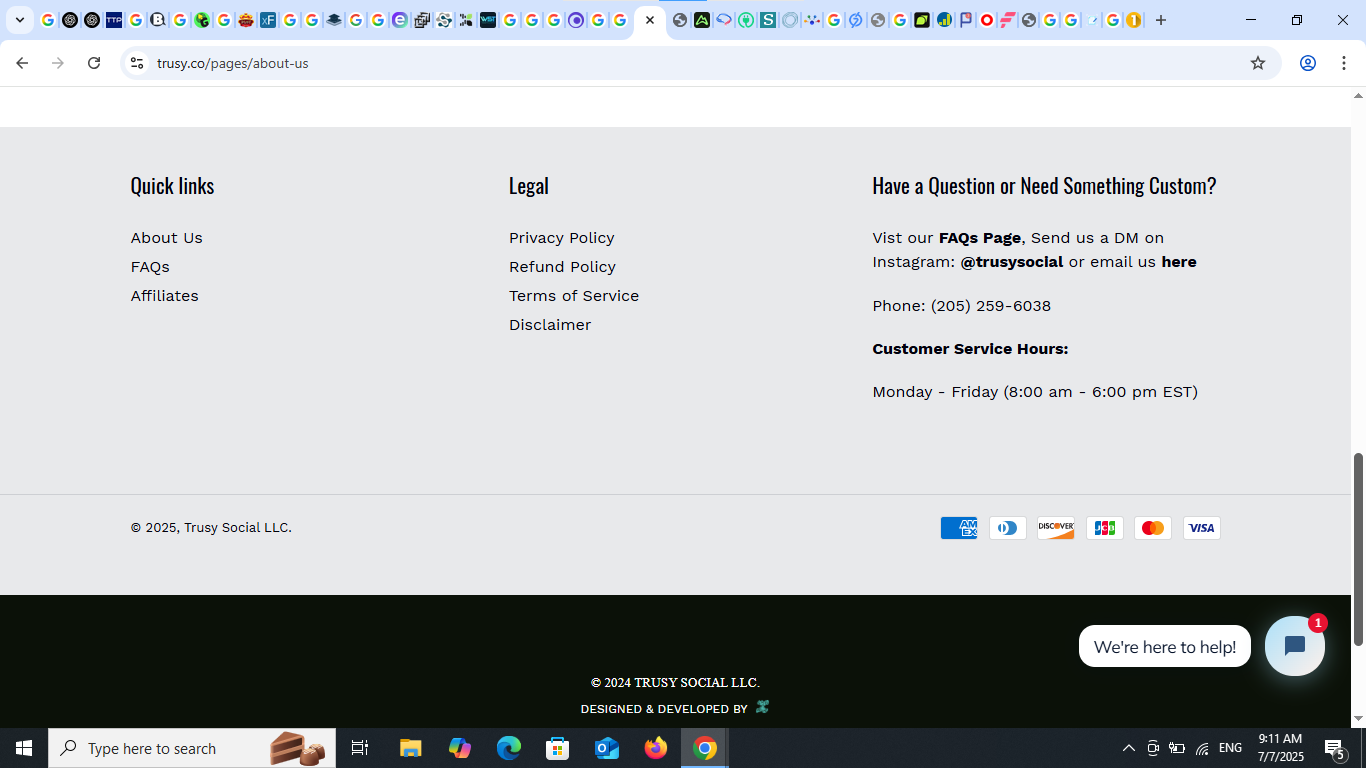1366x768 pixels.
Task: Click the '© 2025, Trusy Social LLC.' text
Action: click(x=211, y=528)
